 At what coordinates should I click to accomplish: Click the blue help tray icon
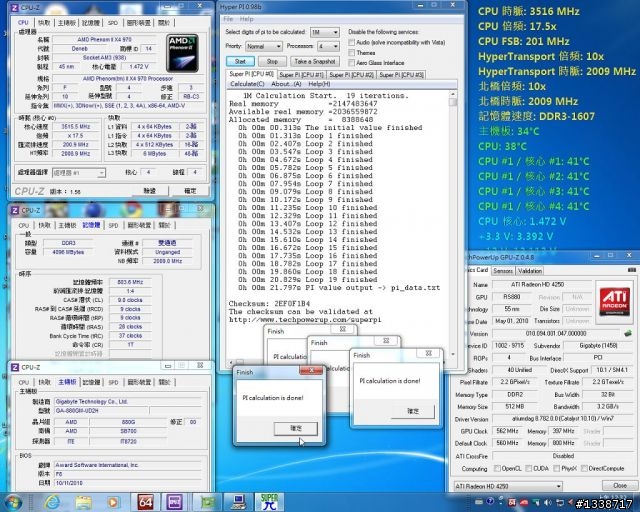click(490, 502)
